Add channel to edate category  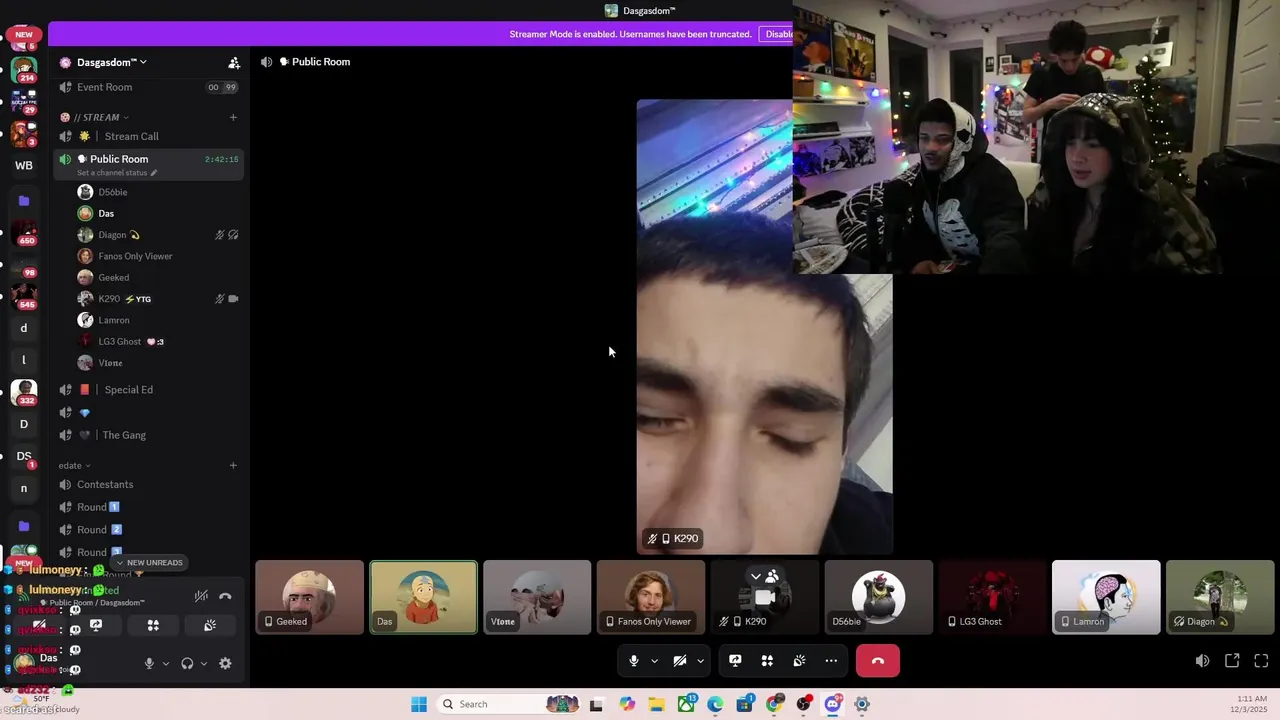point(233,465)
